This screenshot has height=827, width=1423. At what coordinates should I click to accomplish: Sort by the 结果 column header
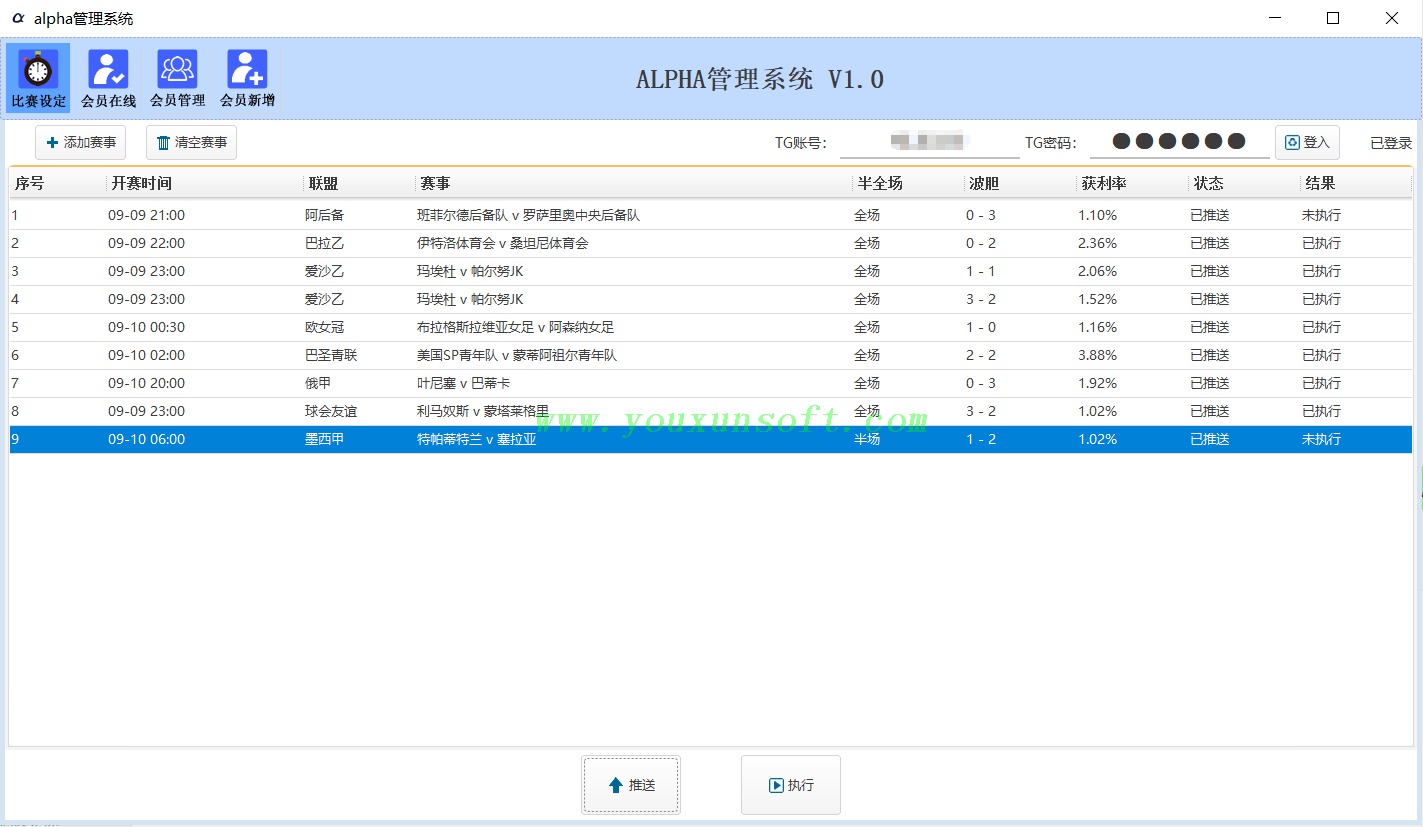pyautogui.click(x=1356, y=183)
